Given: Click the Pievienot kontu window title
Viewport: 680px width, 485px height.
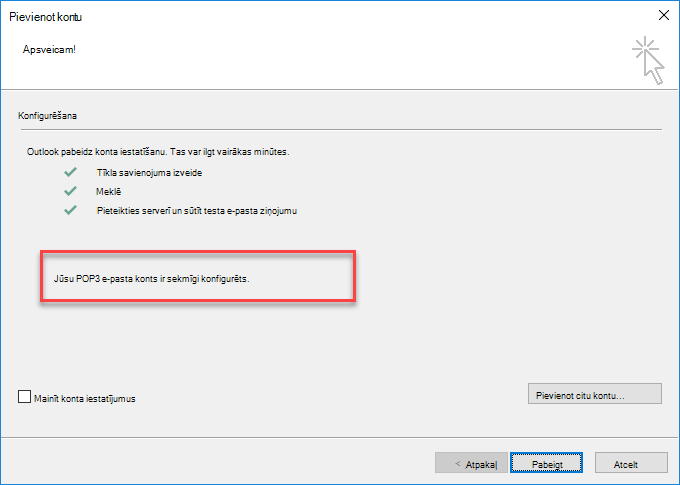Looking at the screenshot, I should tap(46, 17).
